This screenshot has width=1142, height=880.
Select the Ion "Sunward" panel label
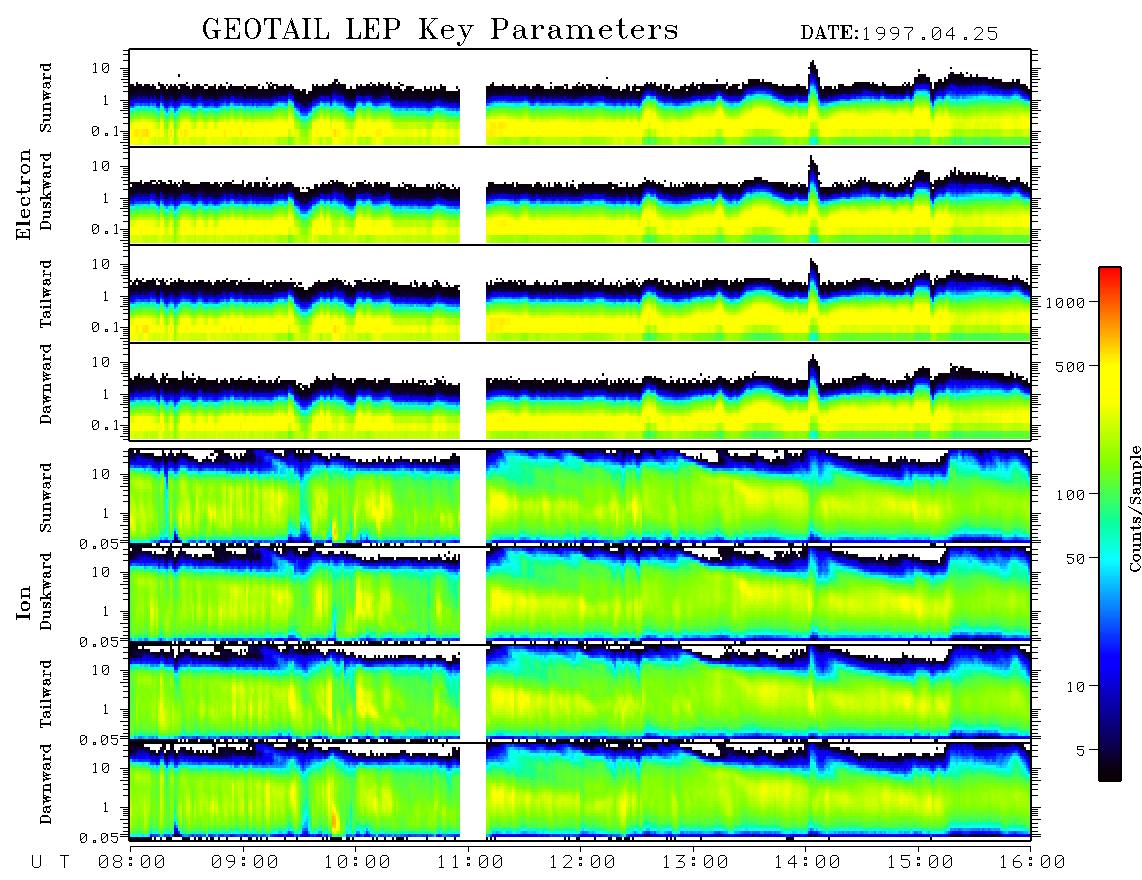pyautogui.click(x=46, y=497)
